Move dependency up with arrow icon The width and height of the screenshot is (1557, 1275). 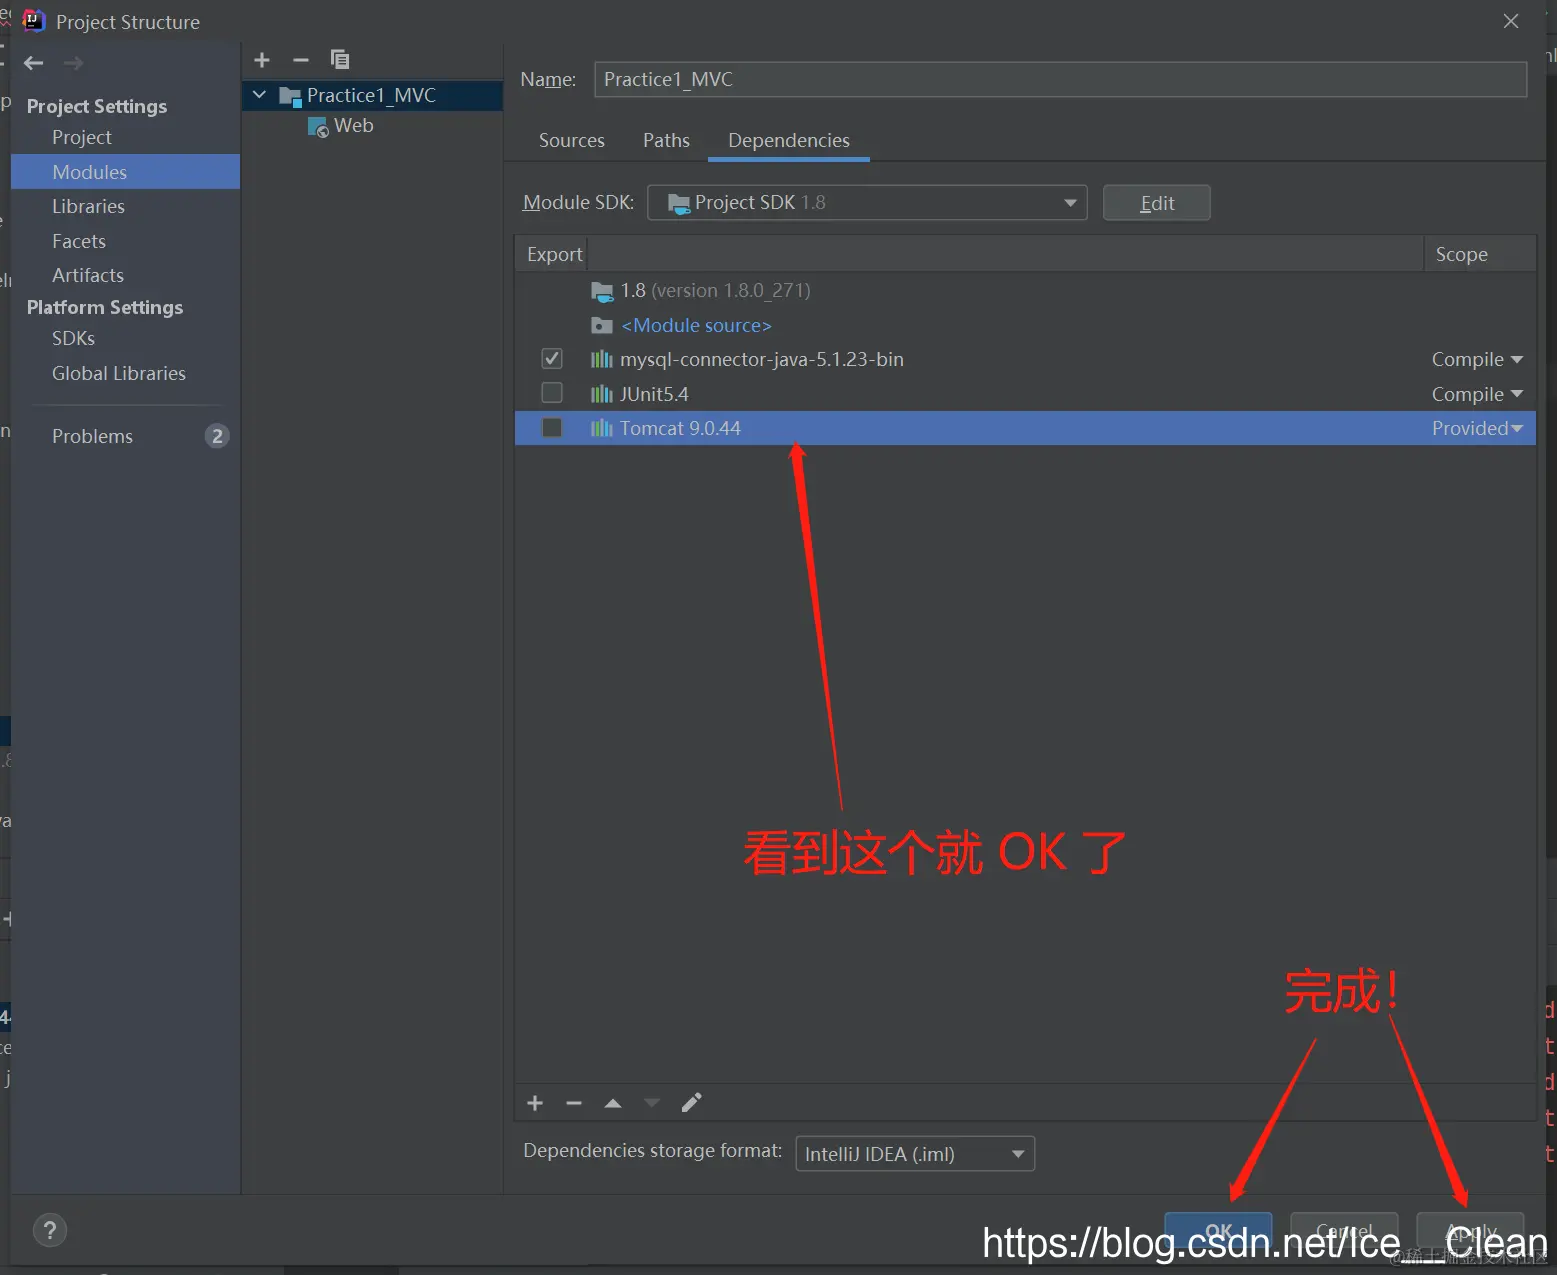pos(613,1103)
